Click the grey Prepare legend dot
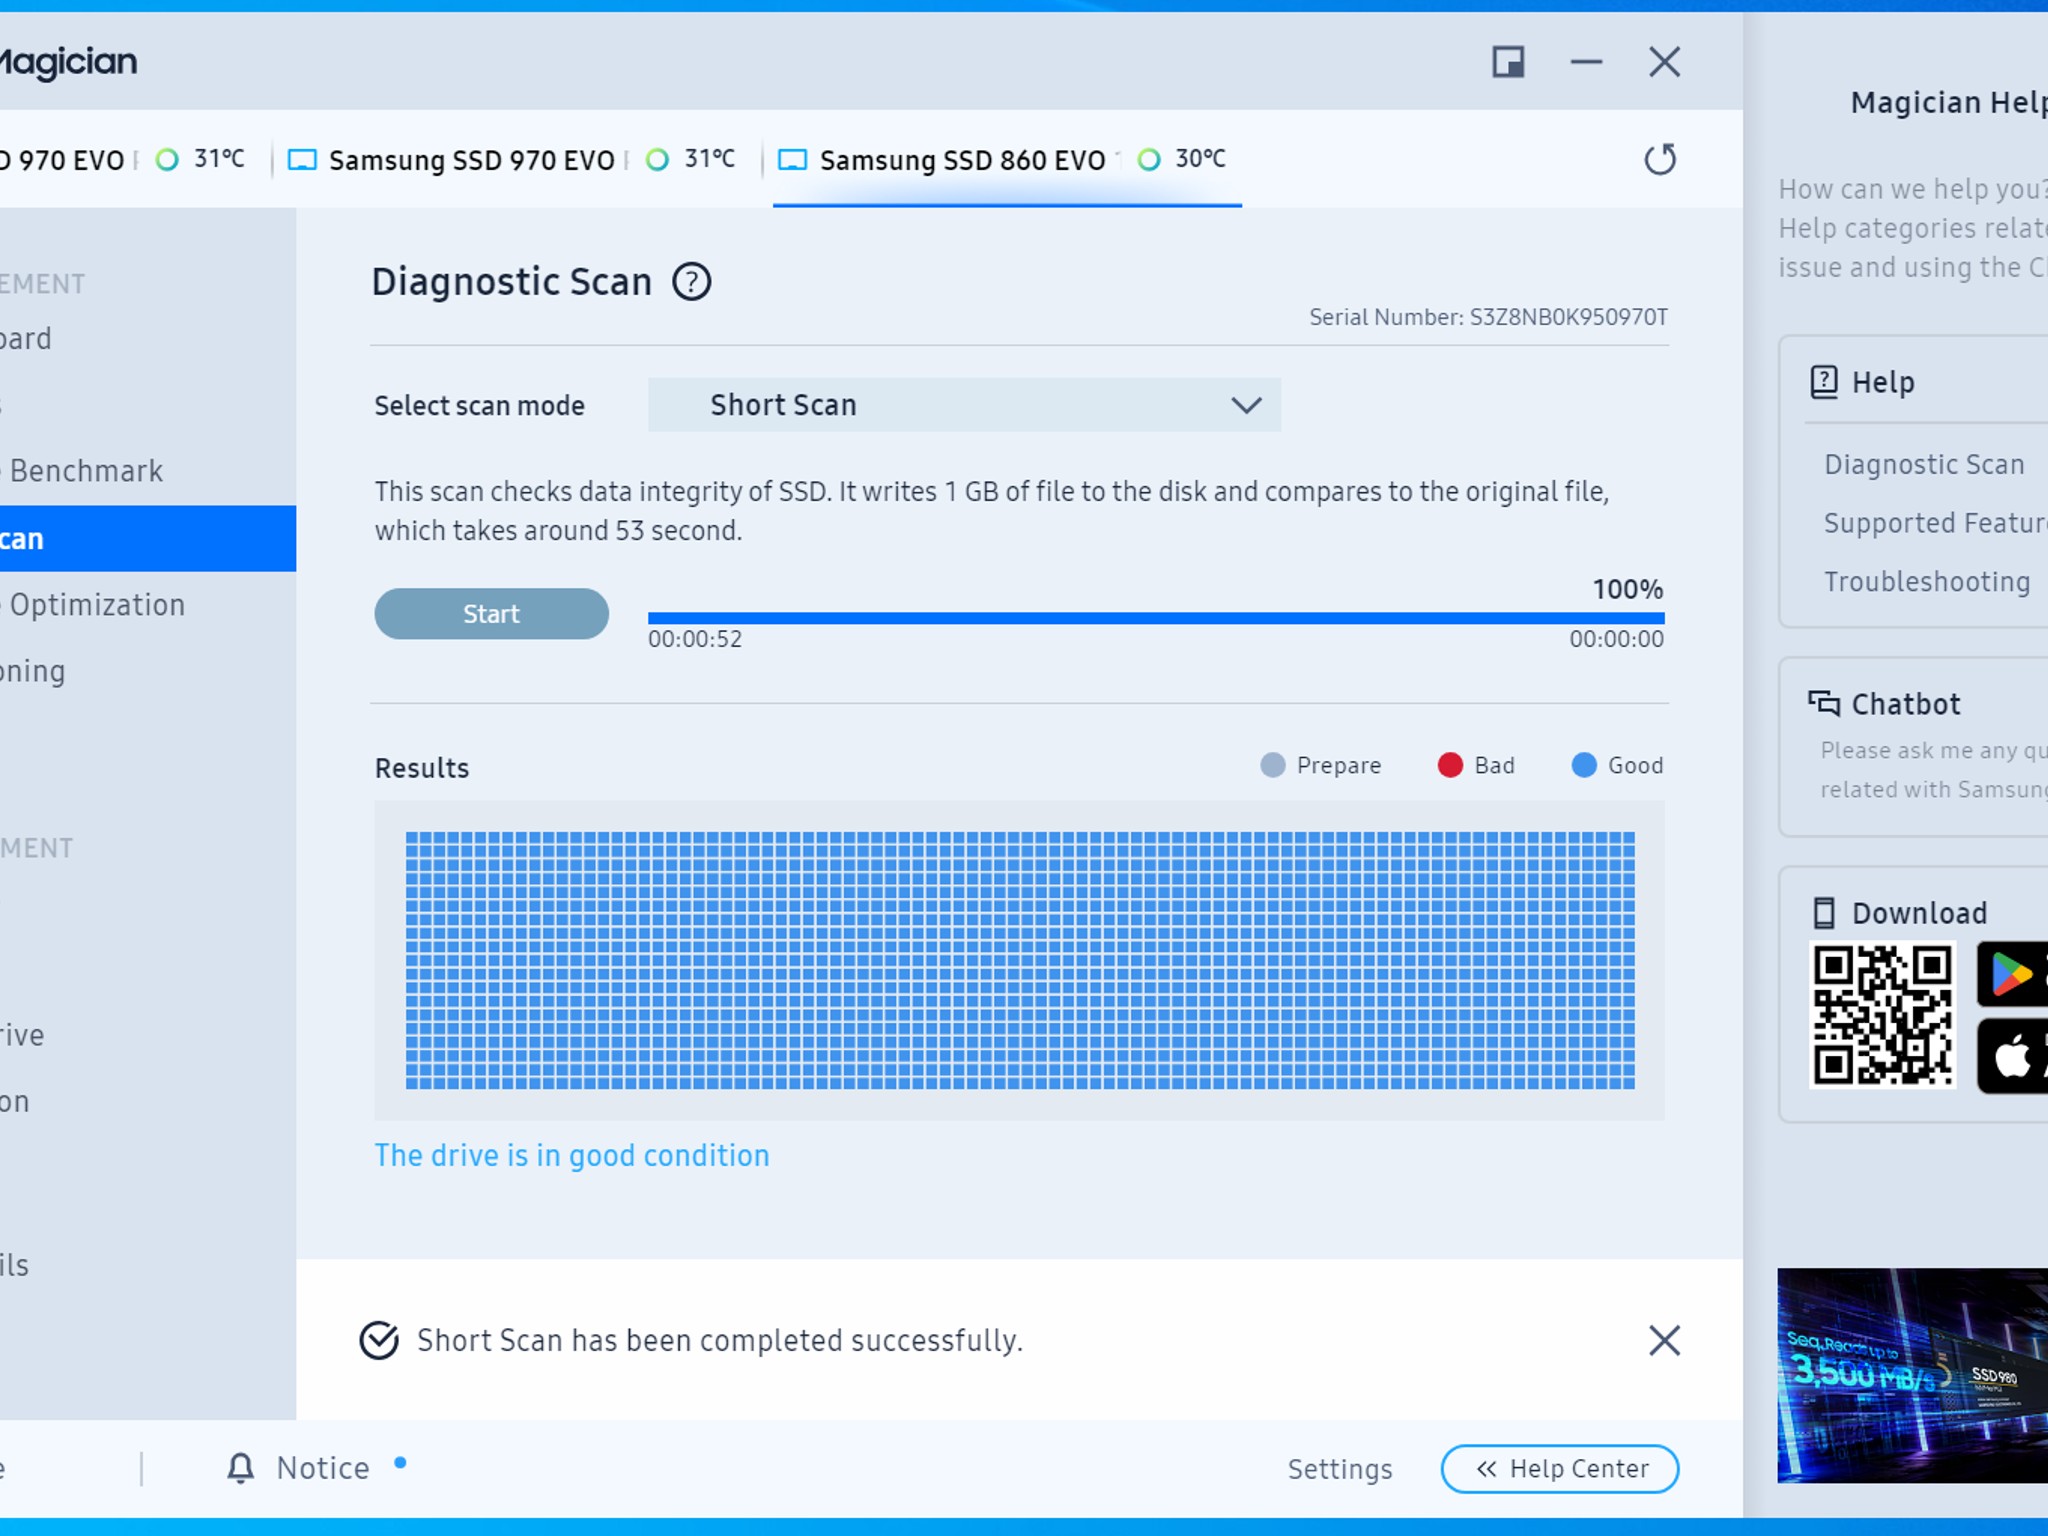 (1272, 765)
